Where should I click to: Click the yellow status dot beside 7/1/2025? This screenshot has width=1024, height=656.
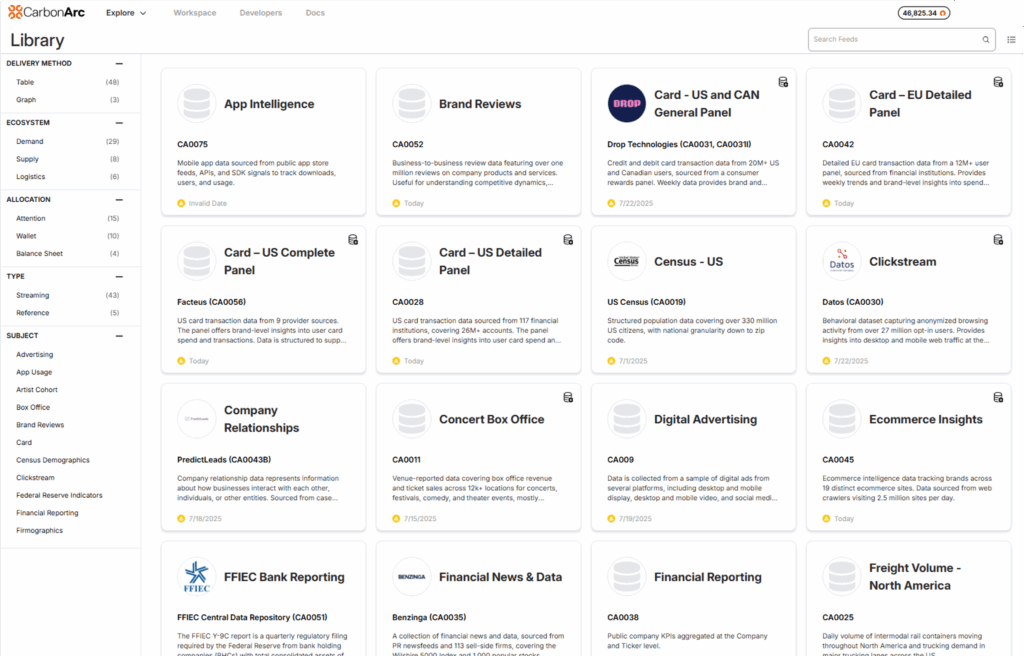coord(611,361)
